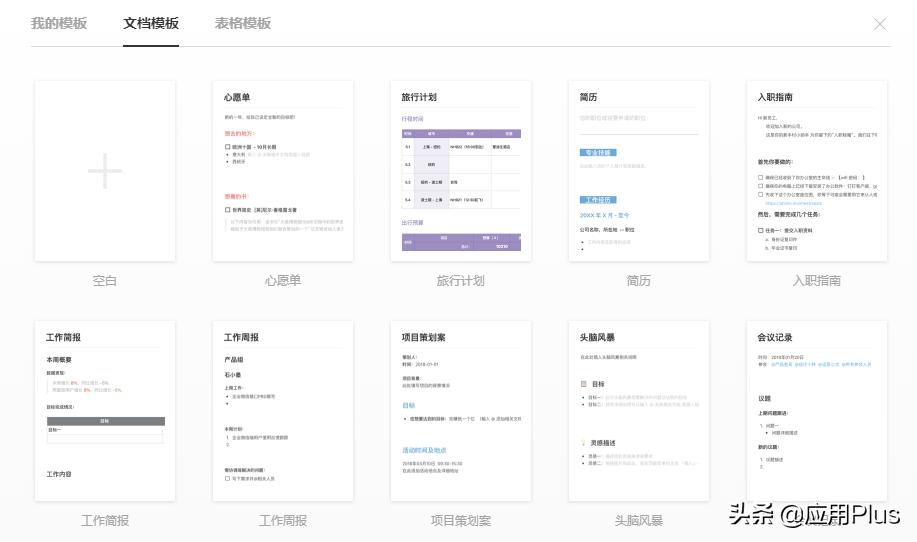Open the 简历 template thumbnail
The width and height of the screenshot is (917, 542).
click(639, 171)
